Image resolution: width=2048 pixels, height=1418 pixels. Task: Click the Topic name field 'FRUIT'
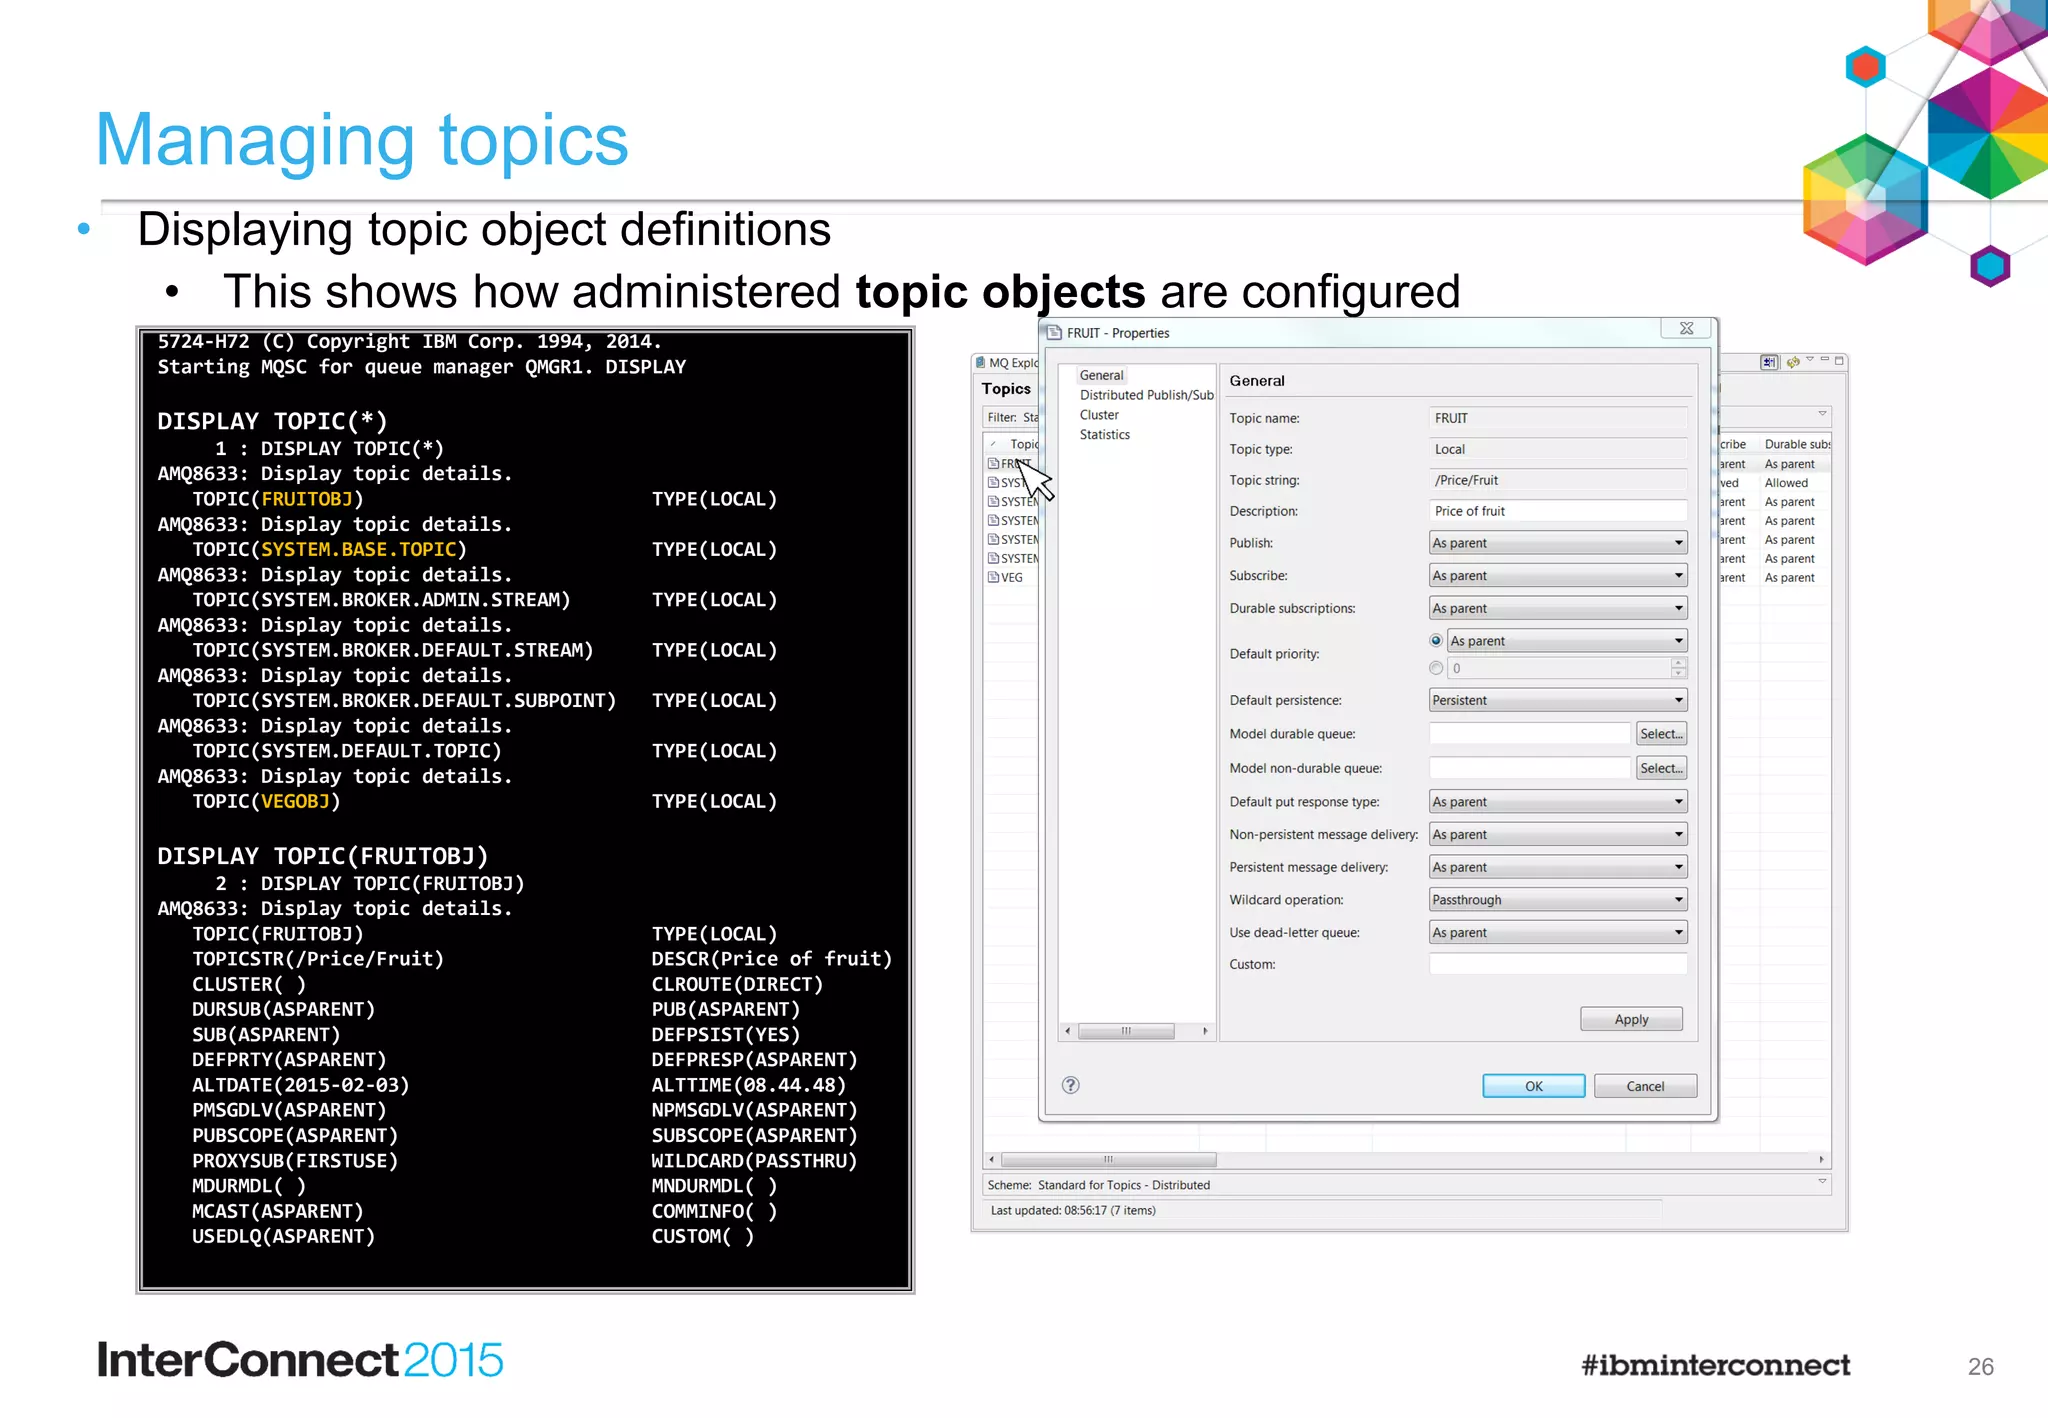click(x=1558, y=418)
